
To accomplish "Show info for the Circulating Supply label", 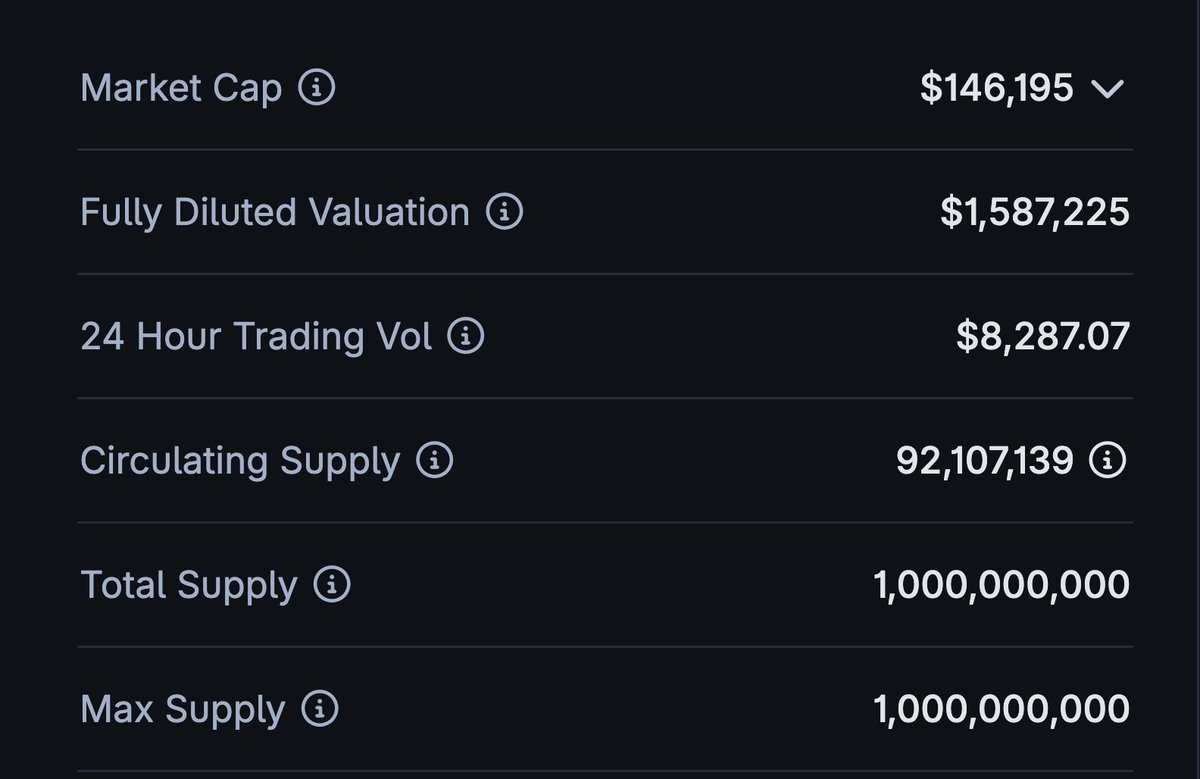I will point(434,460).
